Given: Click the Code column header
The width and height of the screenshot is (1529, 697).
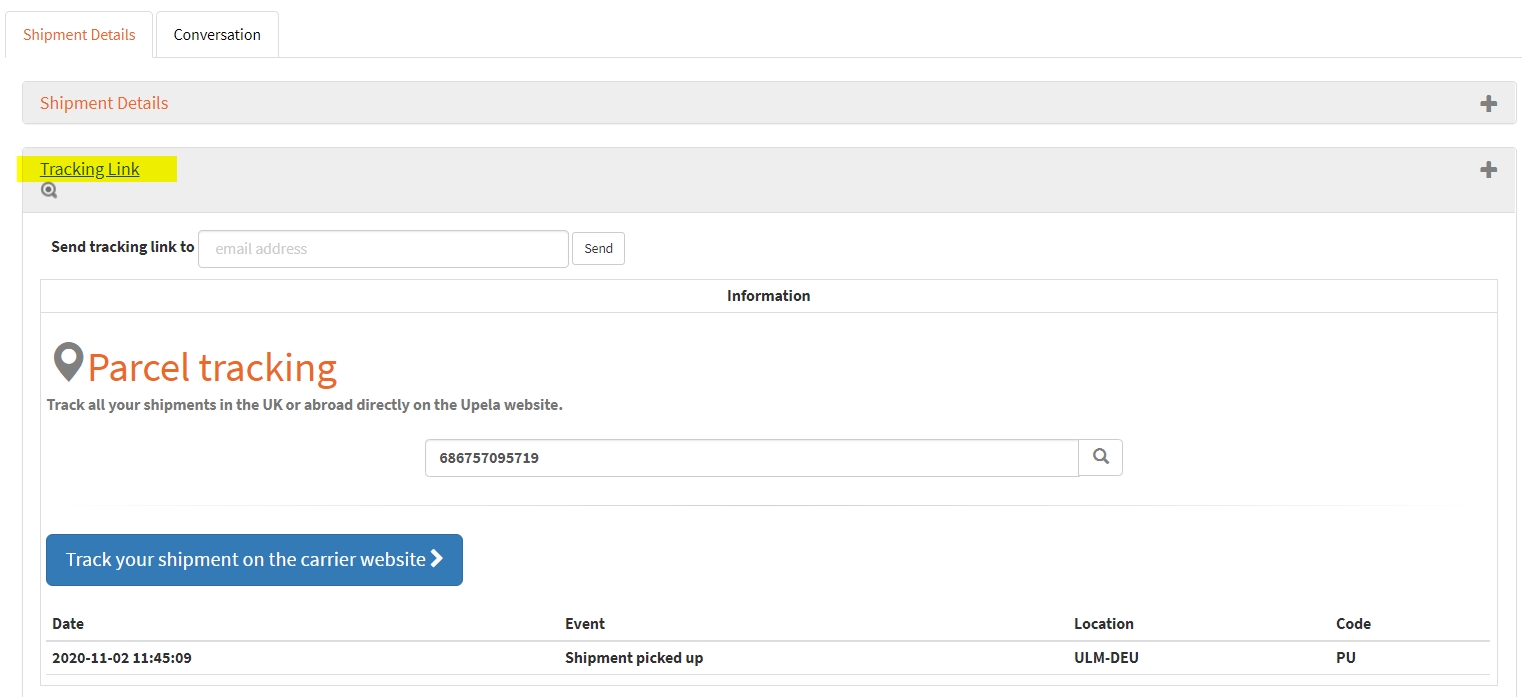Looking at the screenshot, I should pos(1353,624).
